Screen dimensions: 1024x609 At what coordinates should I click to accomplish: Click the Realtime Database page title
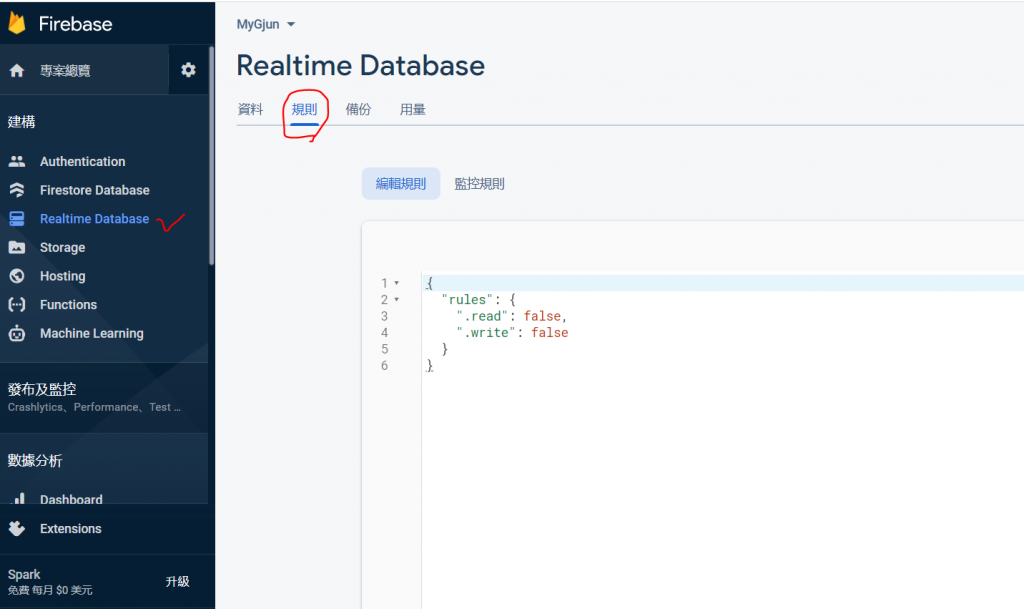coord(360,65)
